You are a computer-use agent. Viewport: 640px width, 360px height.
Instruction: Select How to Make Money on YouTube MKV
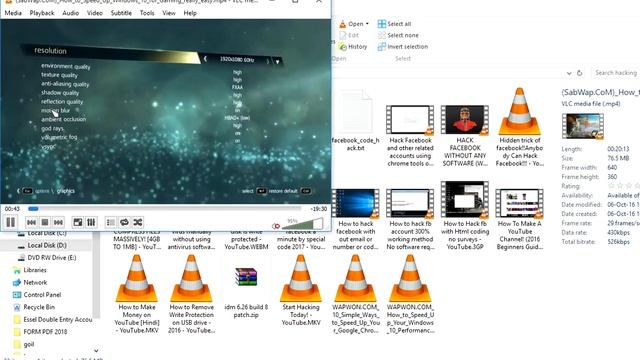click(137, 294)
